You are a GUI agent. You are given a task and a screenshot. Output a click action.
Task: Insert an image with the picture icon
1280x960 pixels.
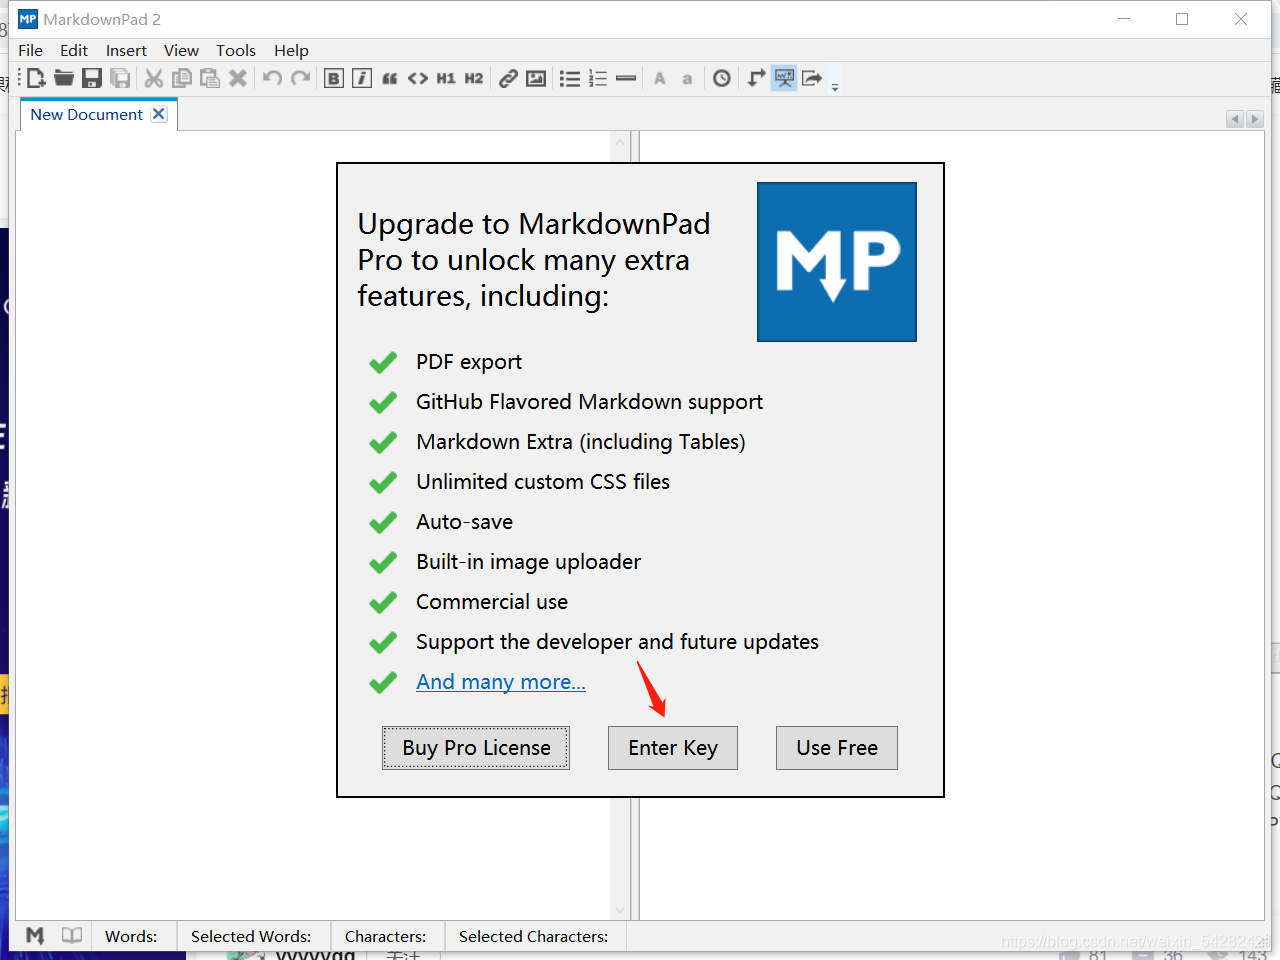(536, 78)
